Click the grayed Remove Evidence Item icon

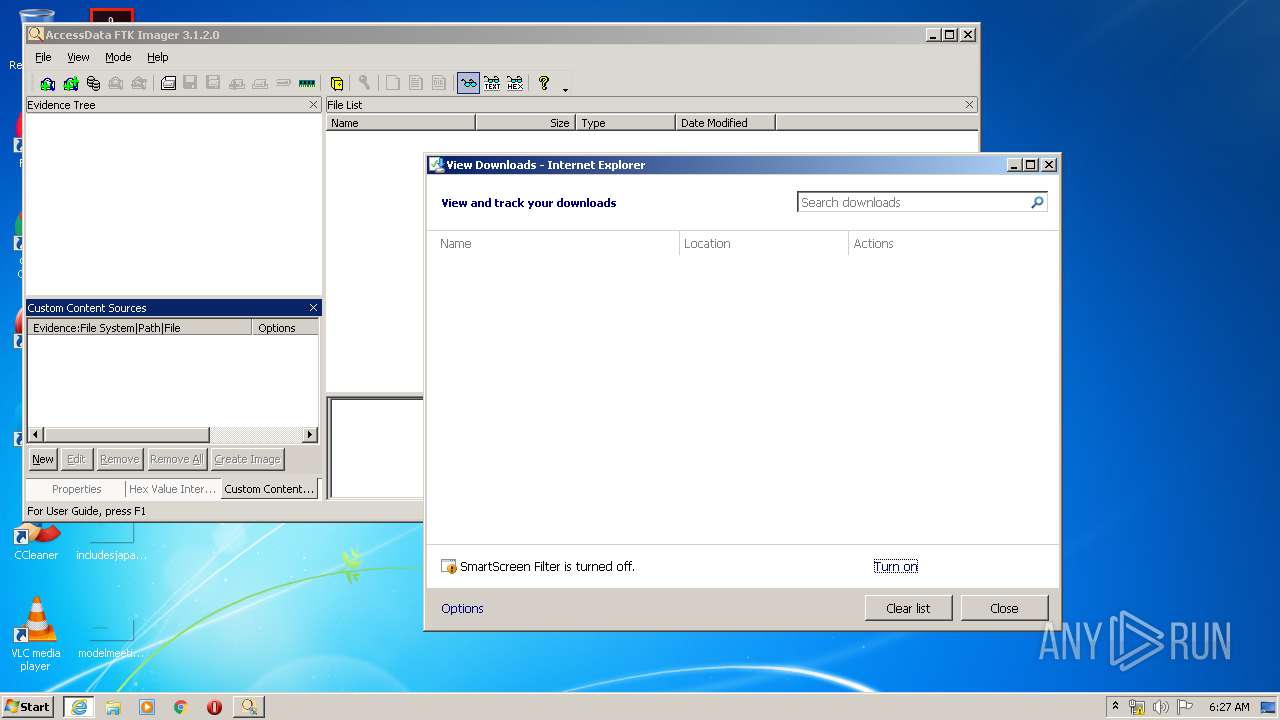coord(116,83)
